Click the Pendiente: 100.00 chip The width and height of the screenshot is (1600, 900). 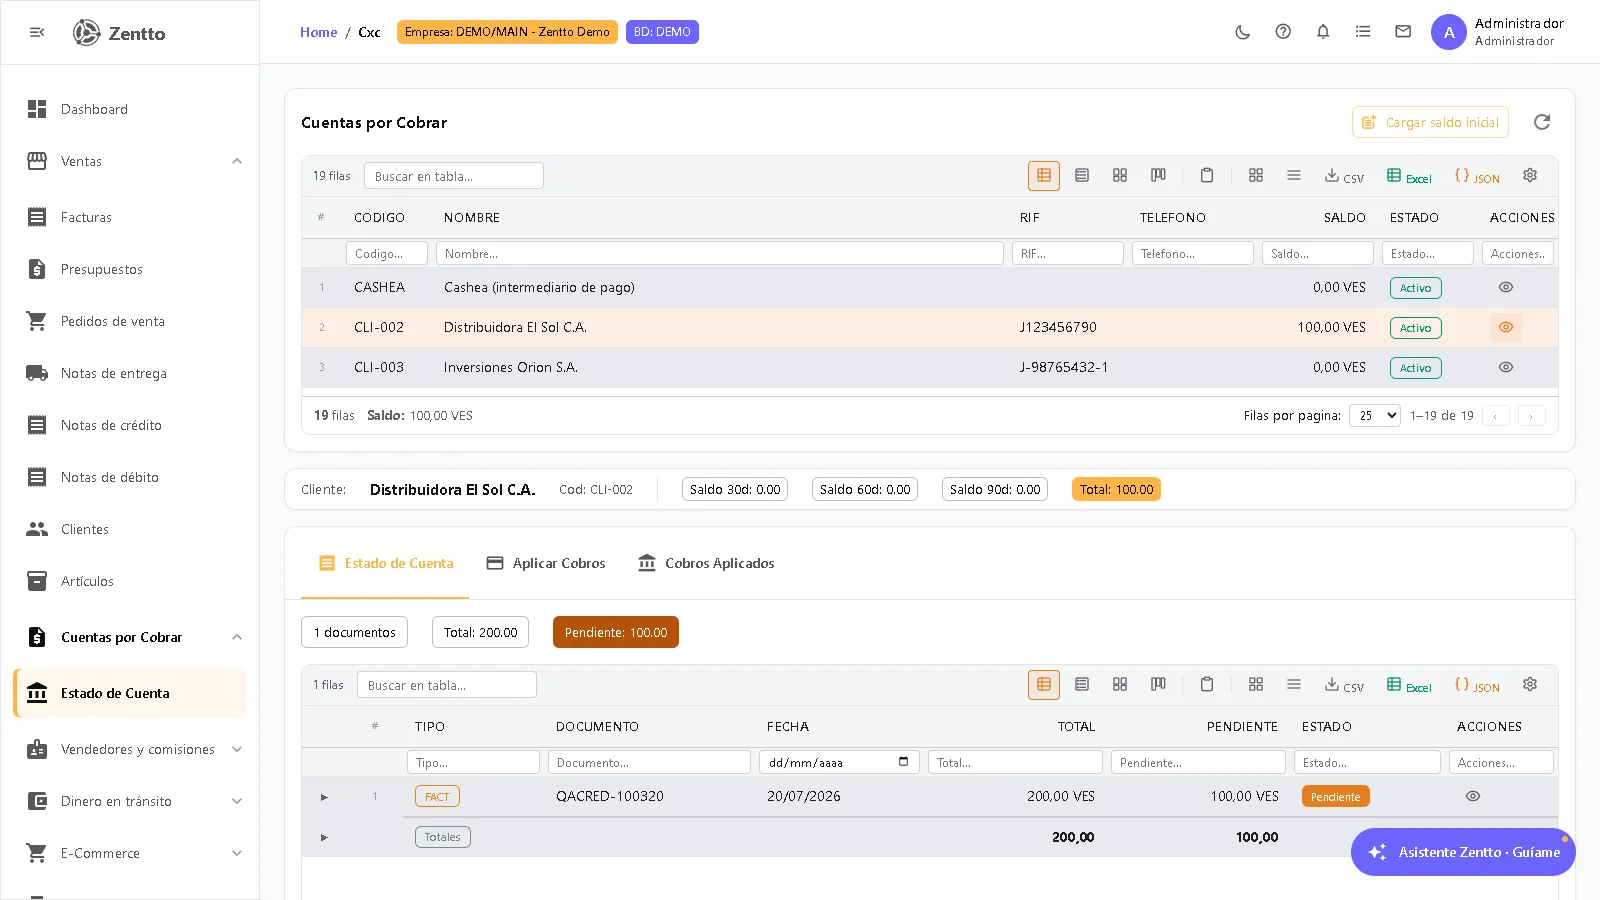[x=616, y=632]
